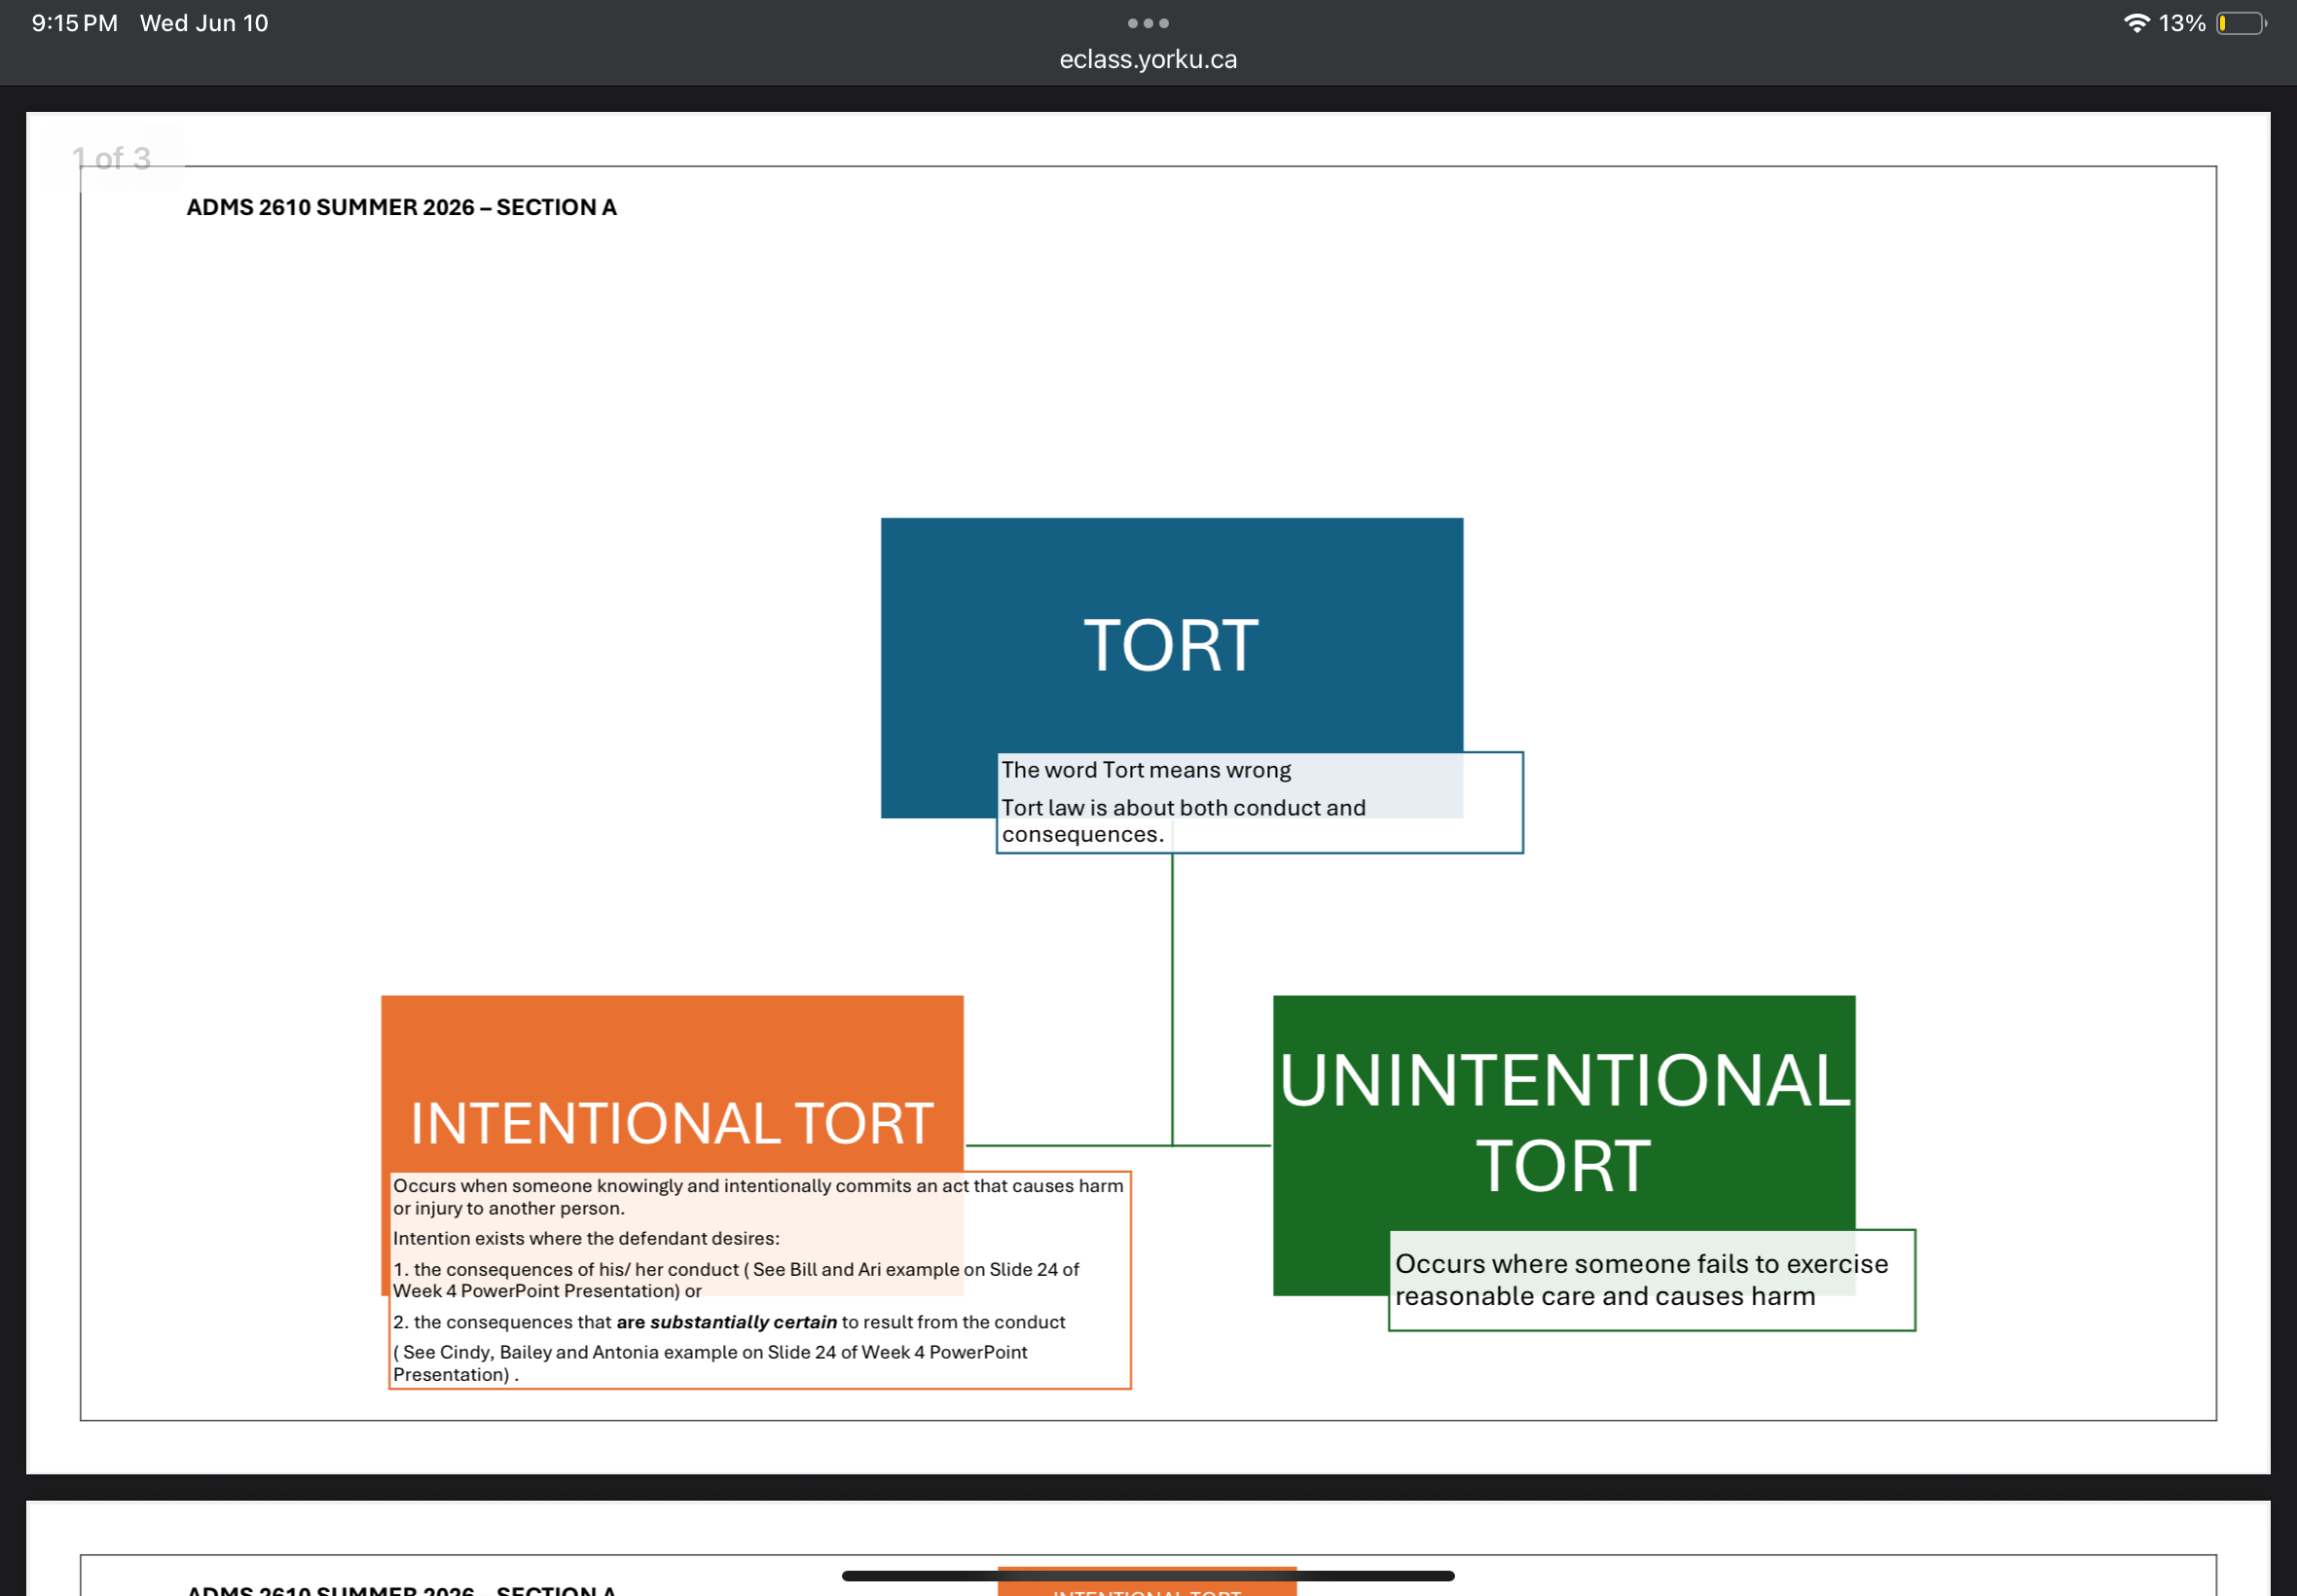Tap the 9:15 PM clock

74,23
